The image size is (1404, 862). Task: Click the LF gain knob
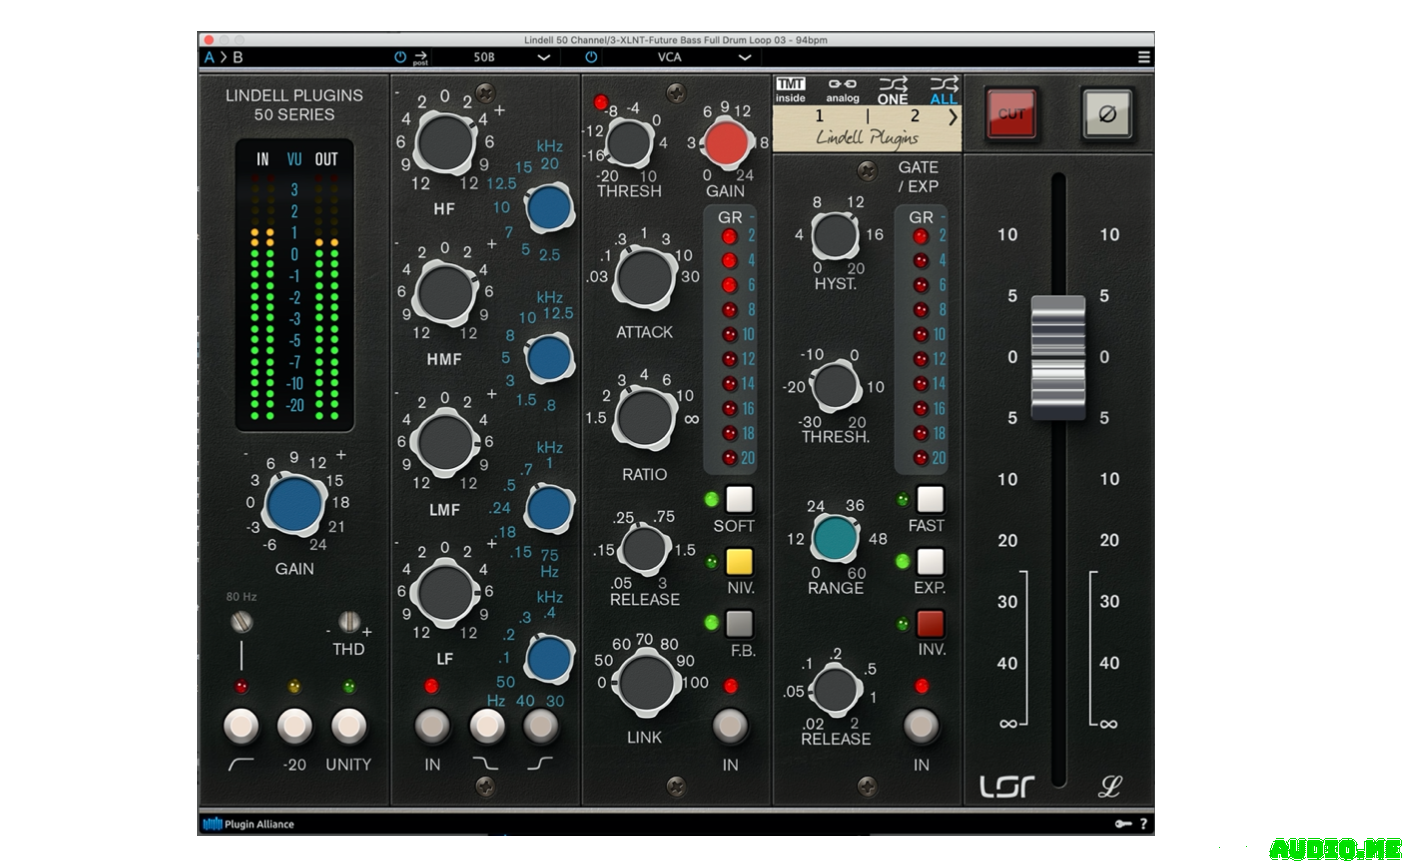(444, 591)
